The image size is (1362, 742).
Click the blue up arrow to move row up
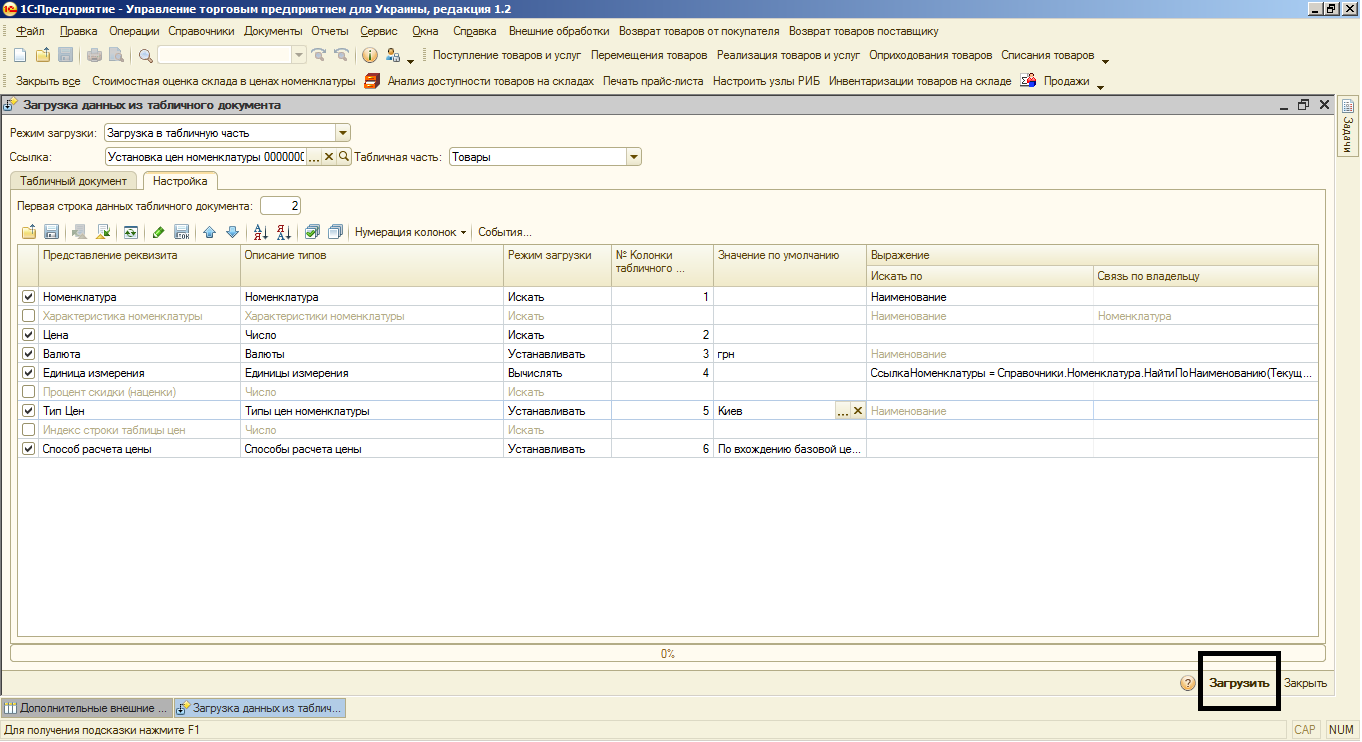tap(210, 231)
